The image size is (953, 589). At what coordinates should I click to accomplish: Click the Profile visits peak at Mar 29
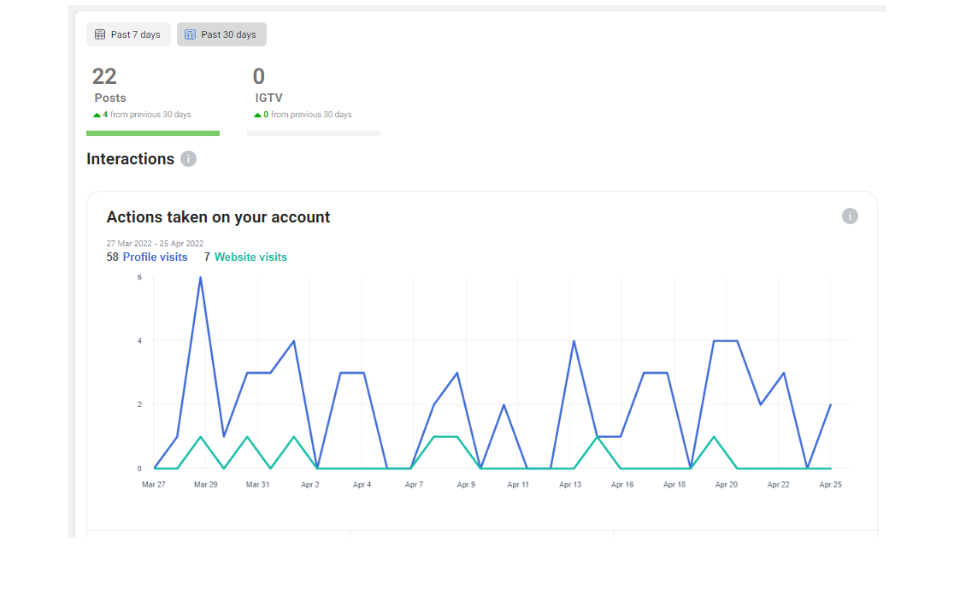pos(201,277)
